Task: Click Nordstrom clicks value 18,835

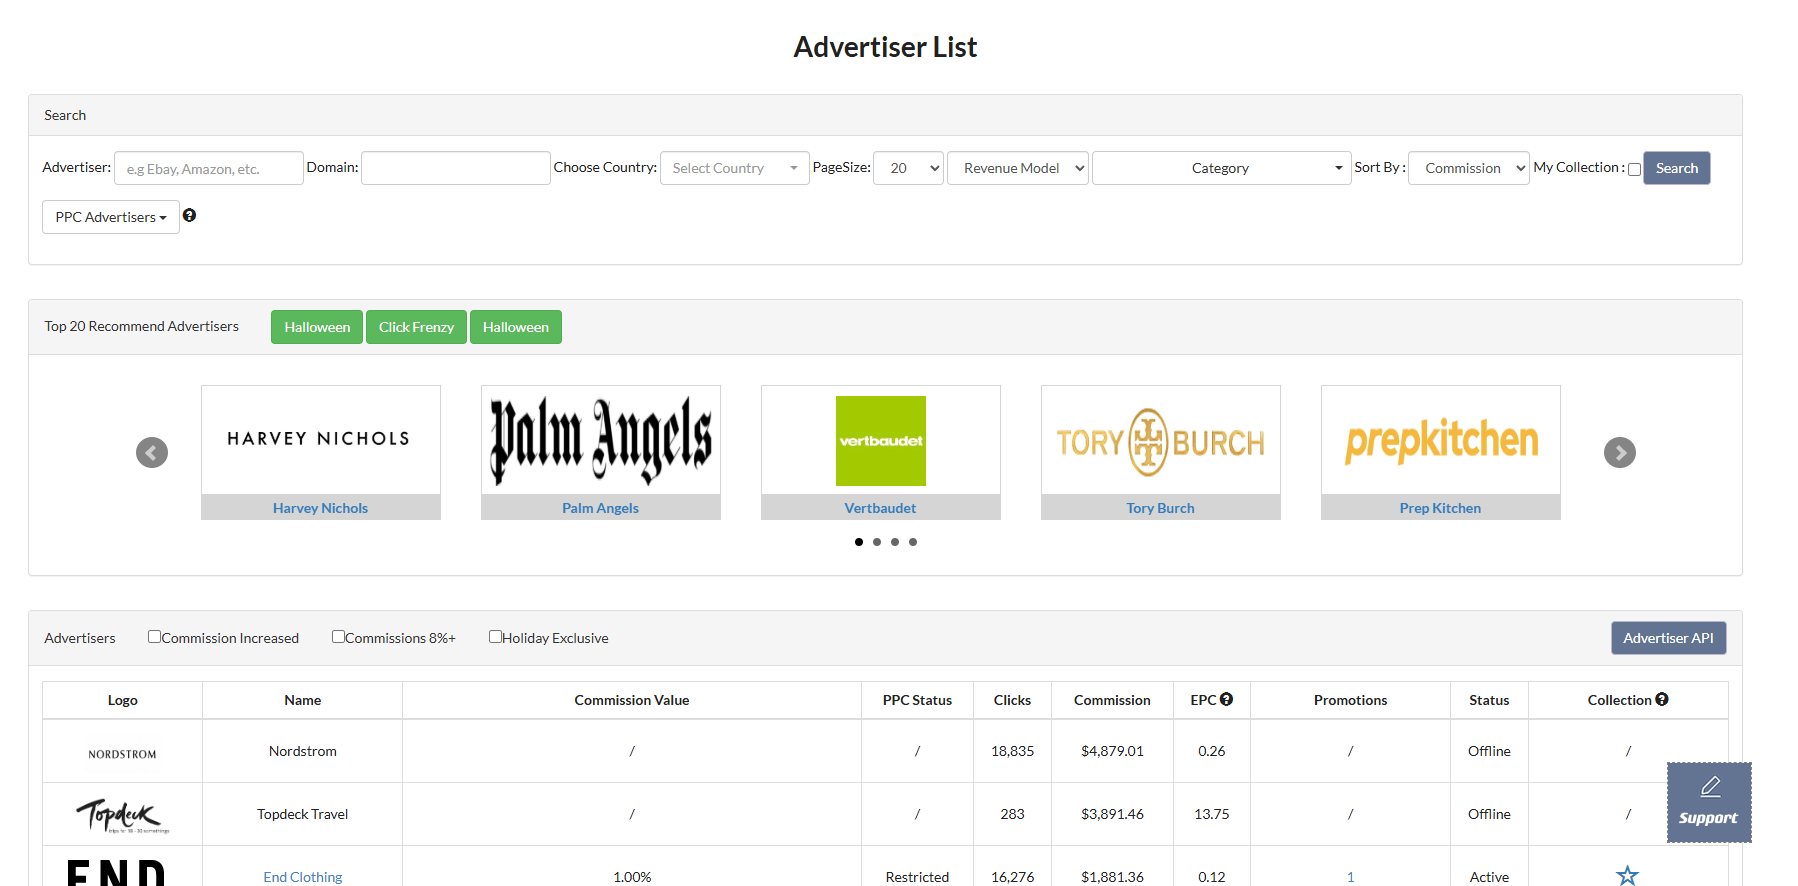Action: click(1013, 751)
